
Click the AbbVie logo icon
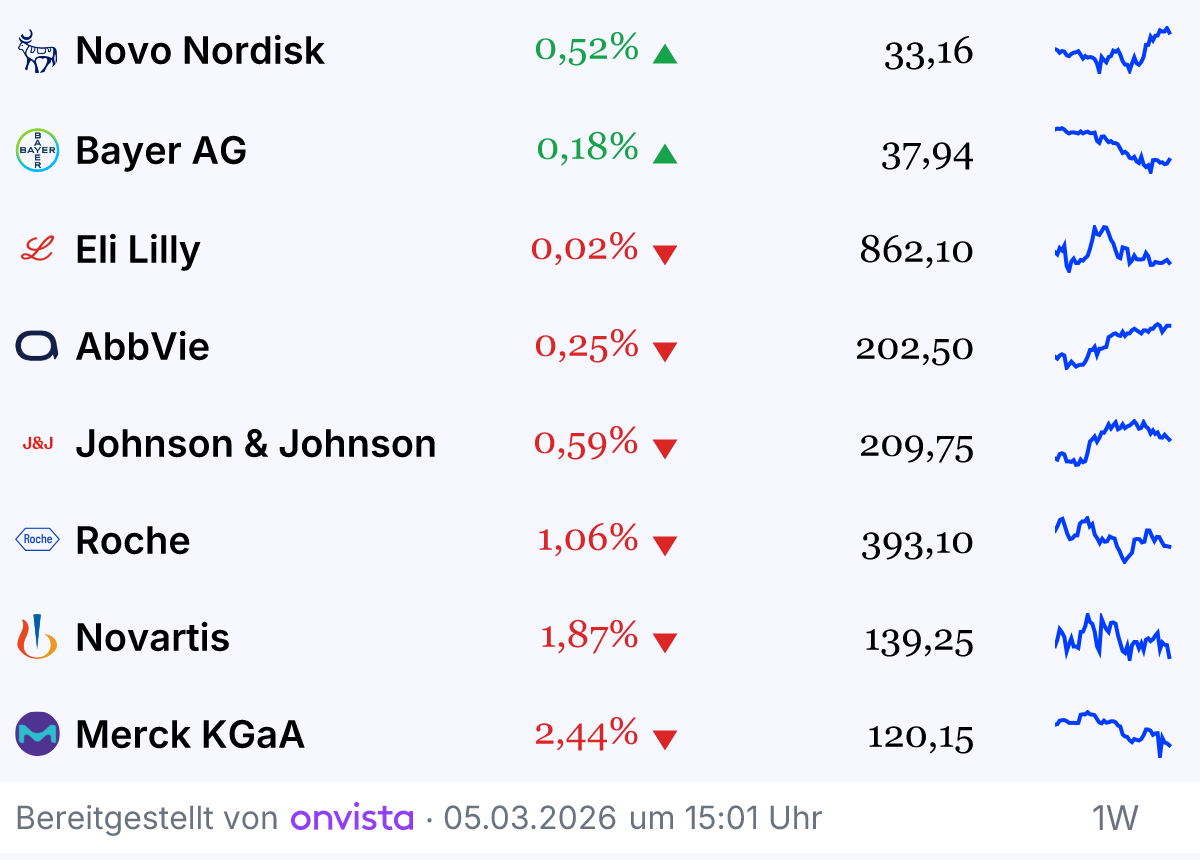click(x=38, y=347)
